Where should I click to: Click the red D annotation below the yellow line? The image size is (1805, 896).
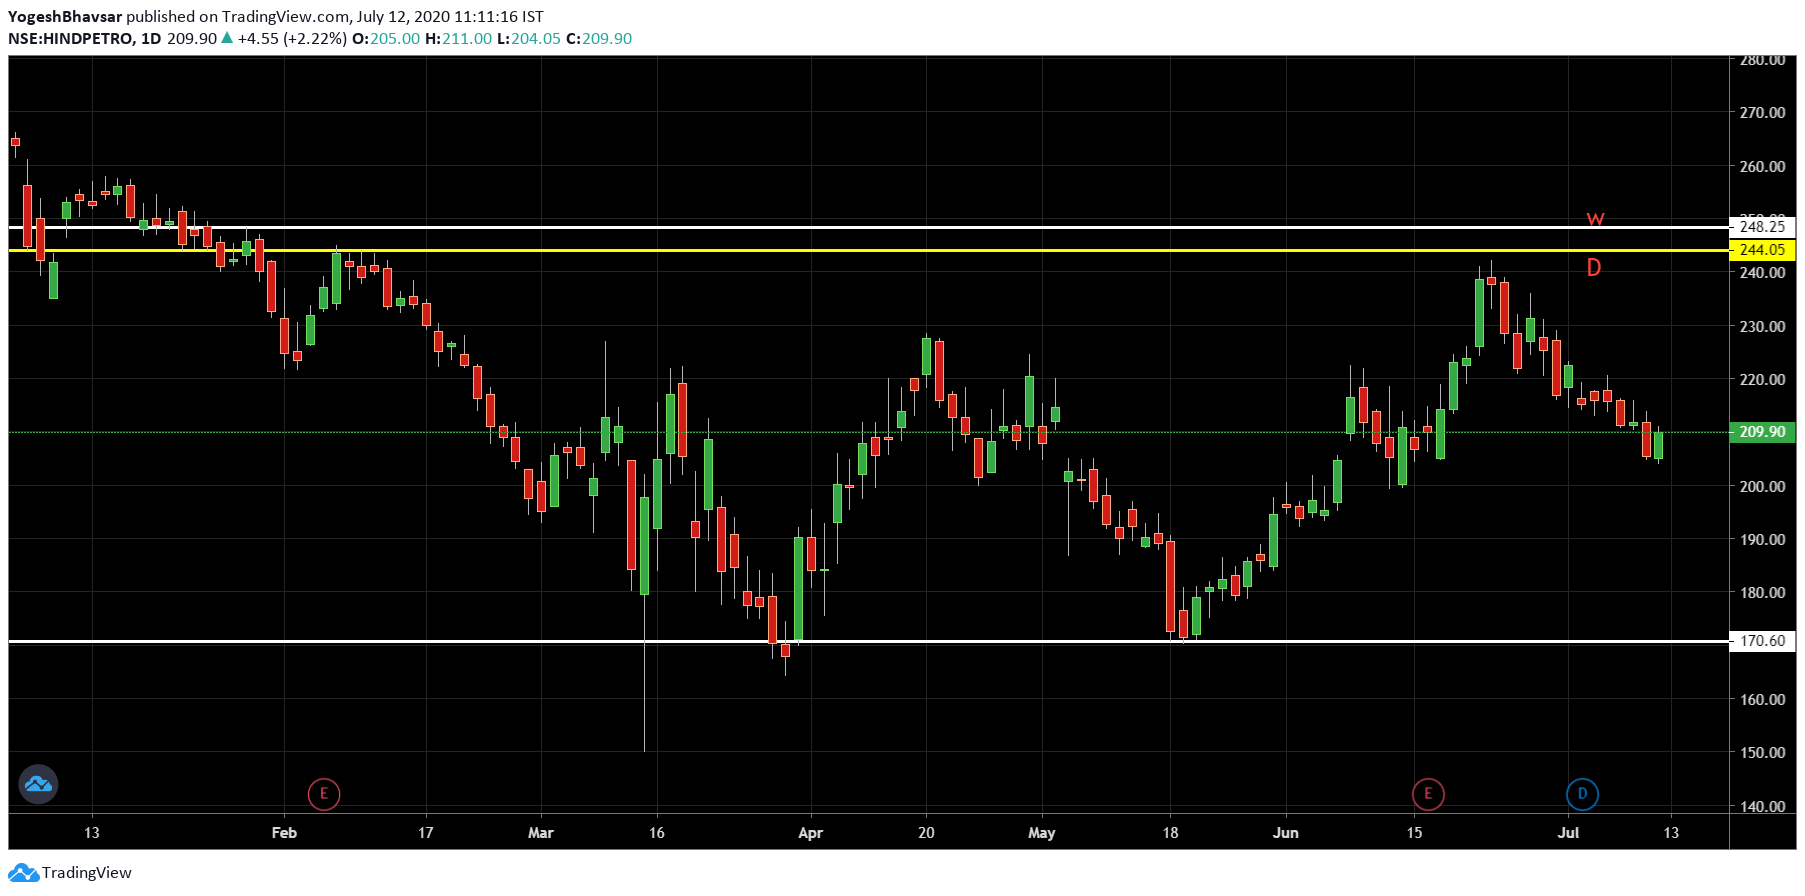(1594, 267)
